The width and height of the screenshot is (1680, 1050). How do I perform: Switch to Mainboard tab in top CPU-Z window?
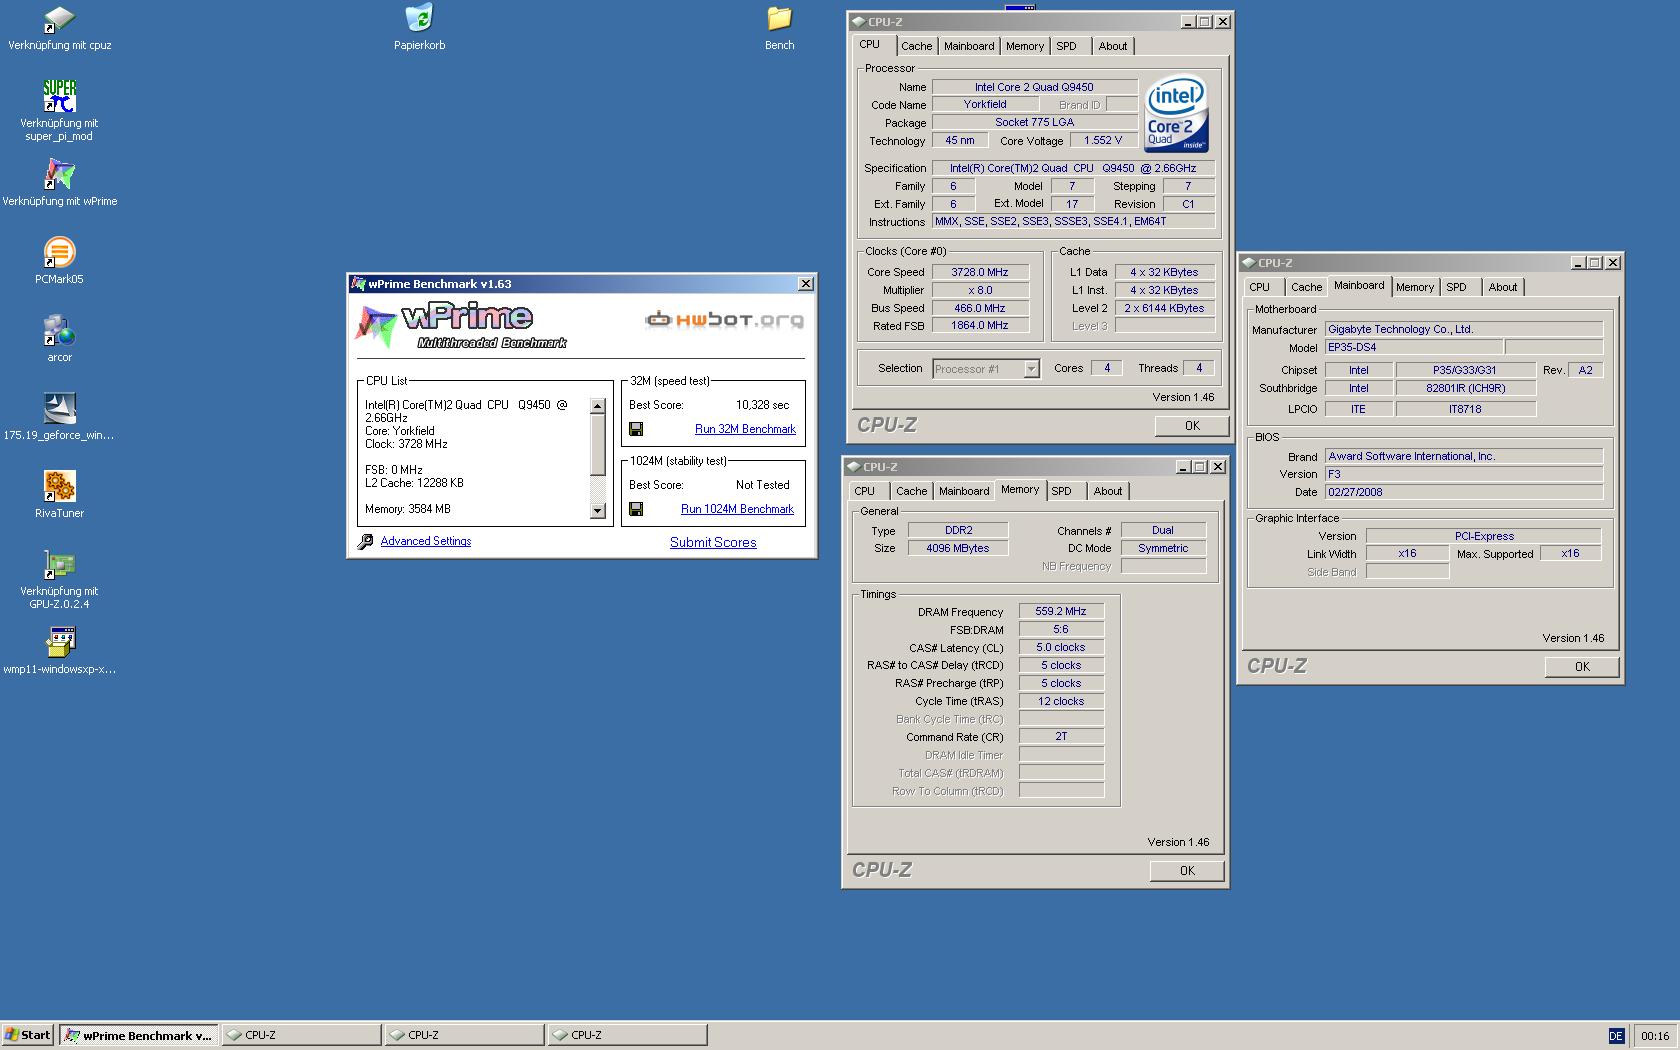pyautogui.click(x=969, y=46)
